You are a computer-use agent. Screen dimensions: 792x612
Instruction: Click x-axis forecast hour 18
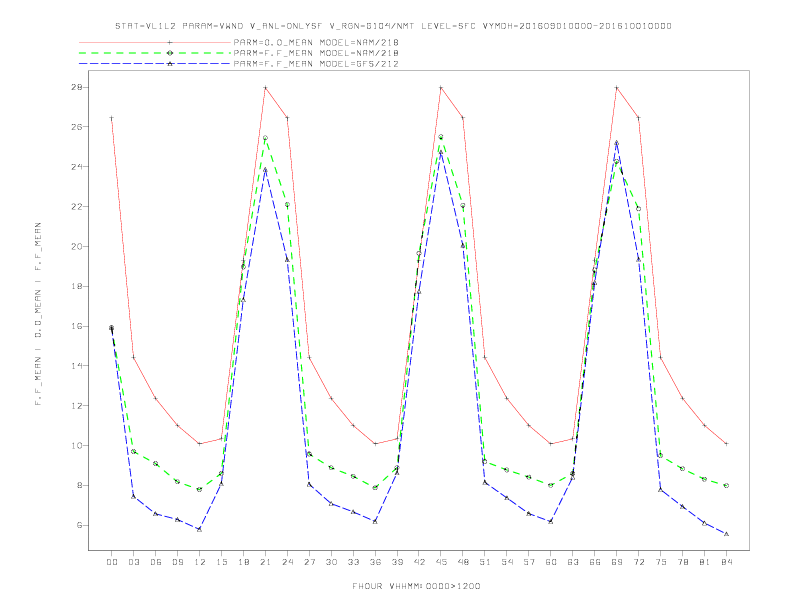(243, 562)
